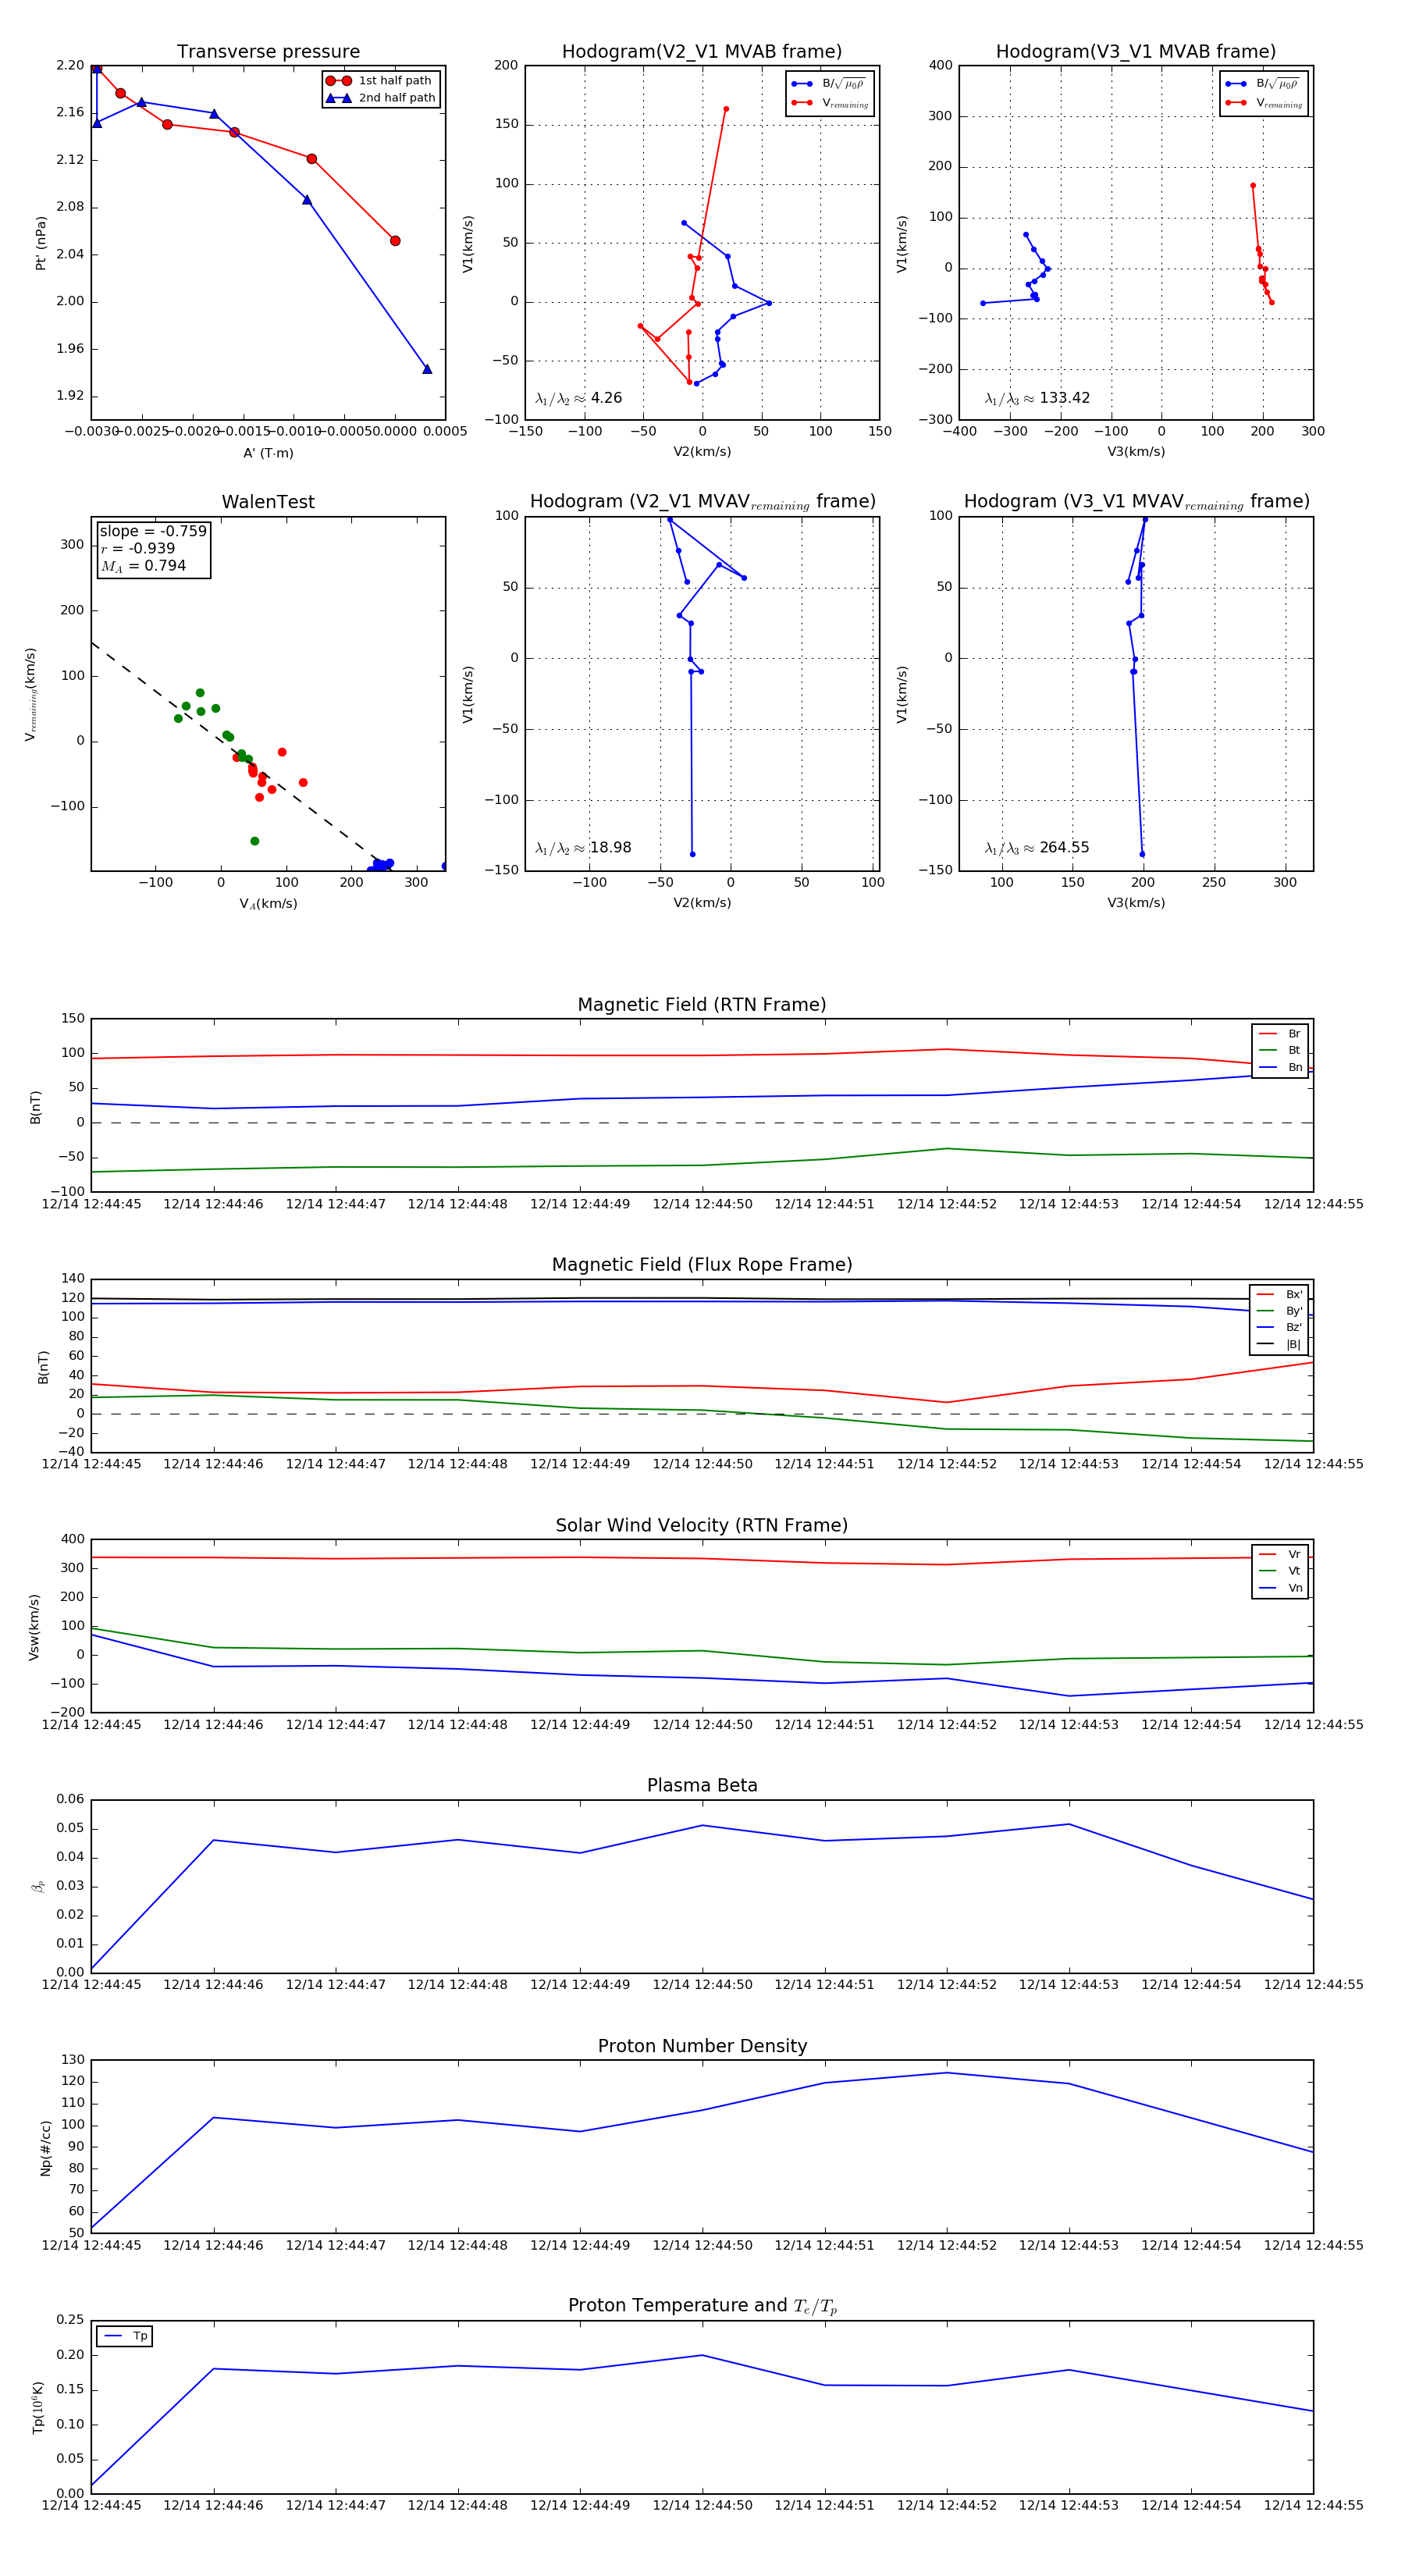Click 'slope = -0.759' annotation
1405x2576 pixels.
click(153, 531)
